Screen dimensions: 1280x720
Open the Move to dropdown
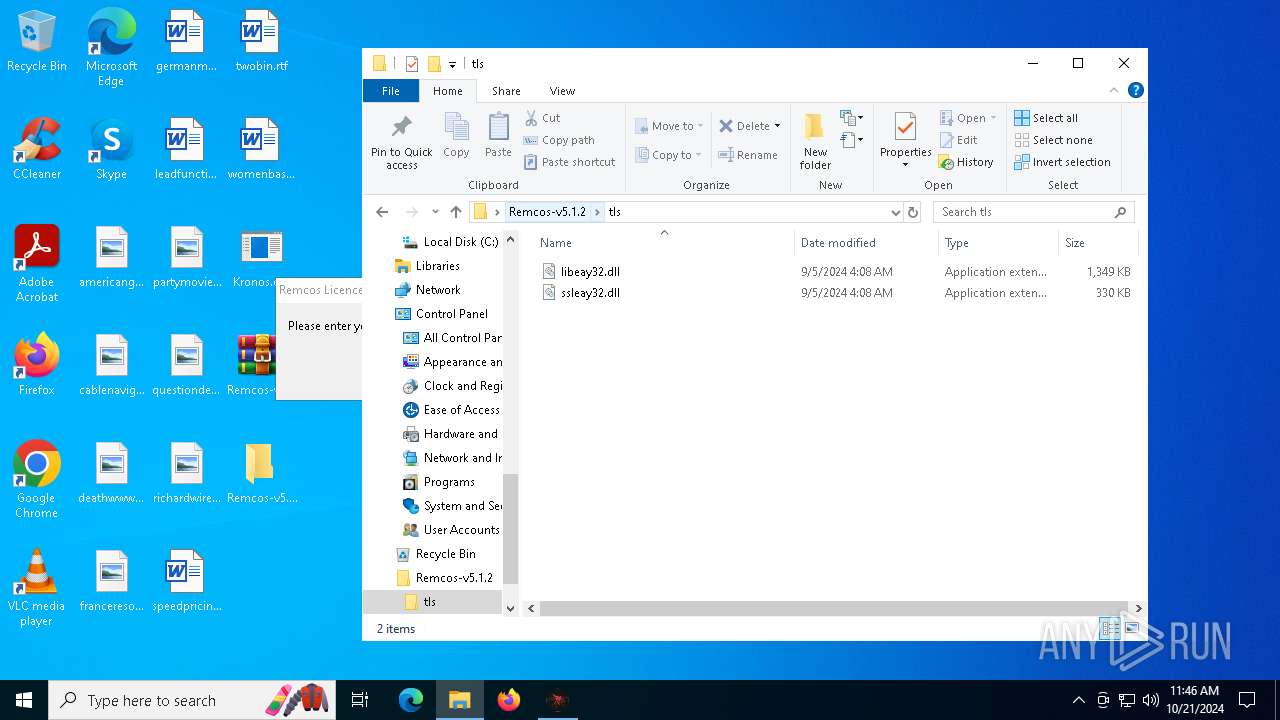point(669,126)
